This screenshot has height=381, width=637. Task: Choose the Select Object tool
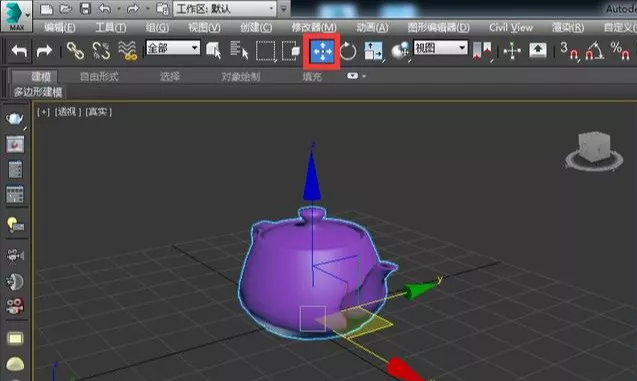[214, 51]
